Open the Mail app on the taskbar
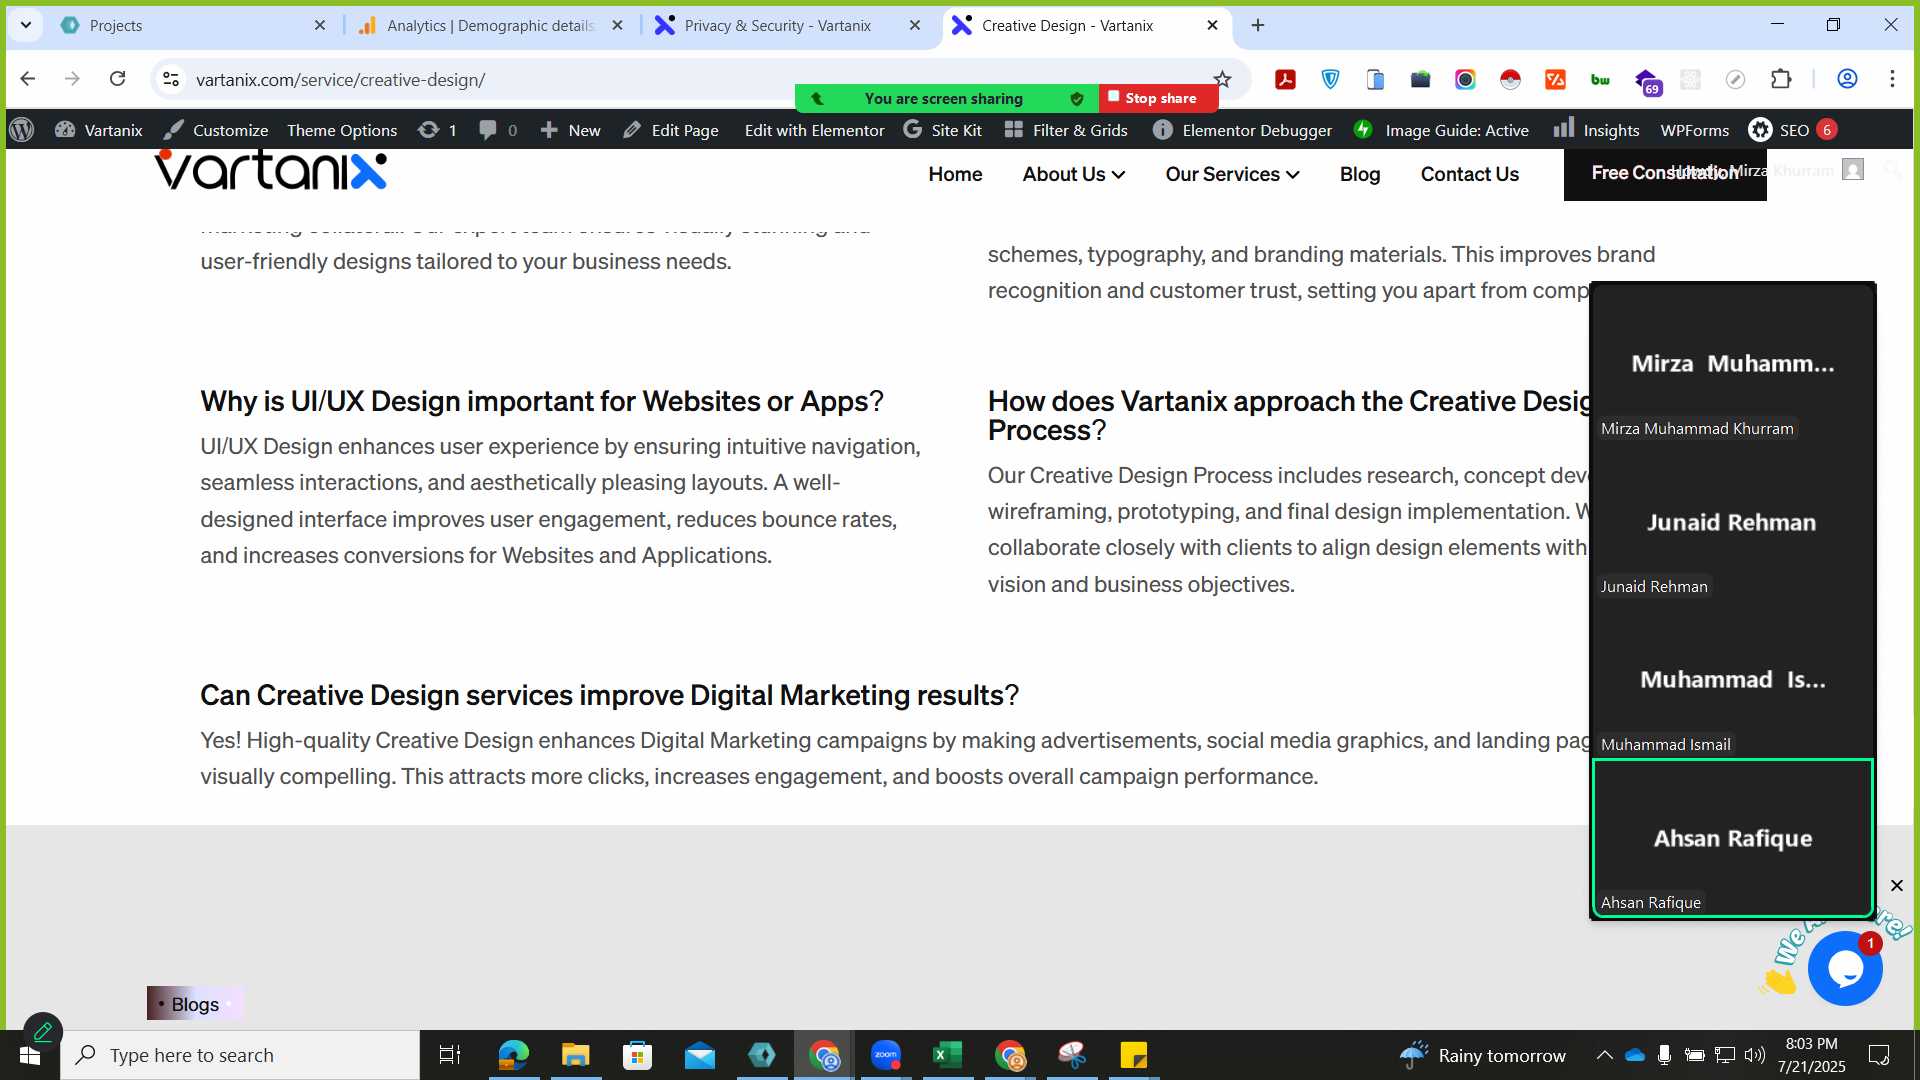Image resolution: width=1920 pixels, height=1080 pixels. [x=700, y=1055]
